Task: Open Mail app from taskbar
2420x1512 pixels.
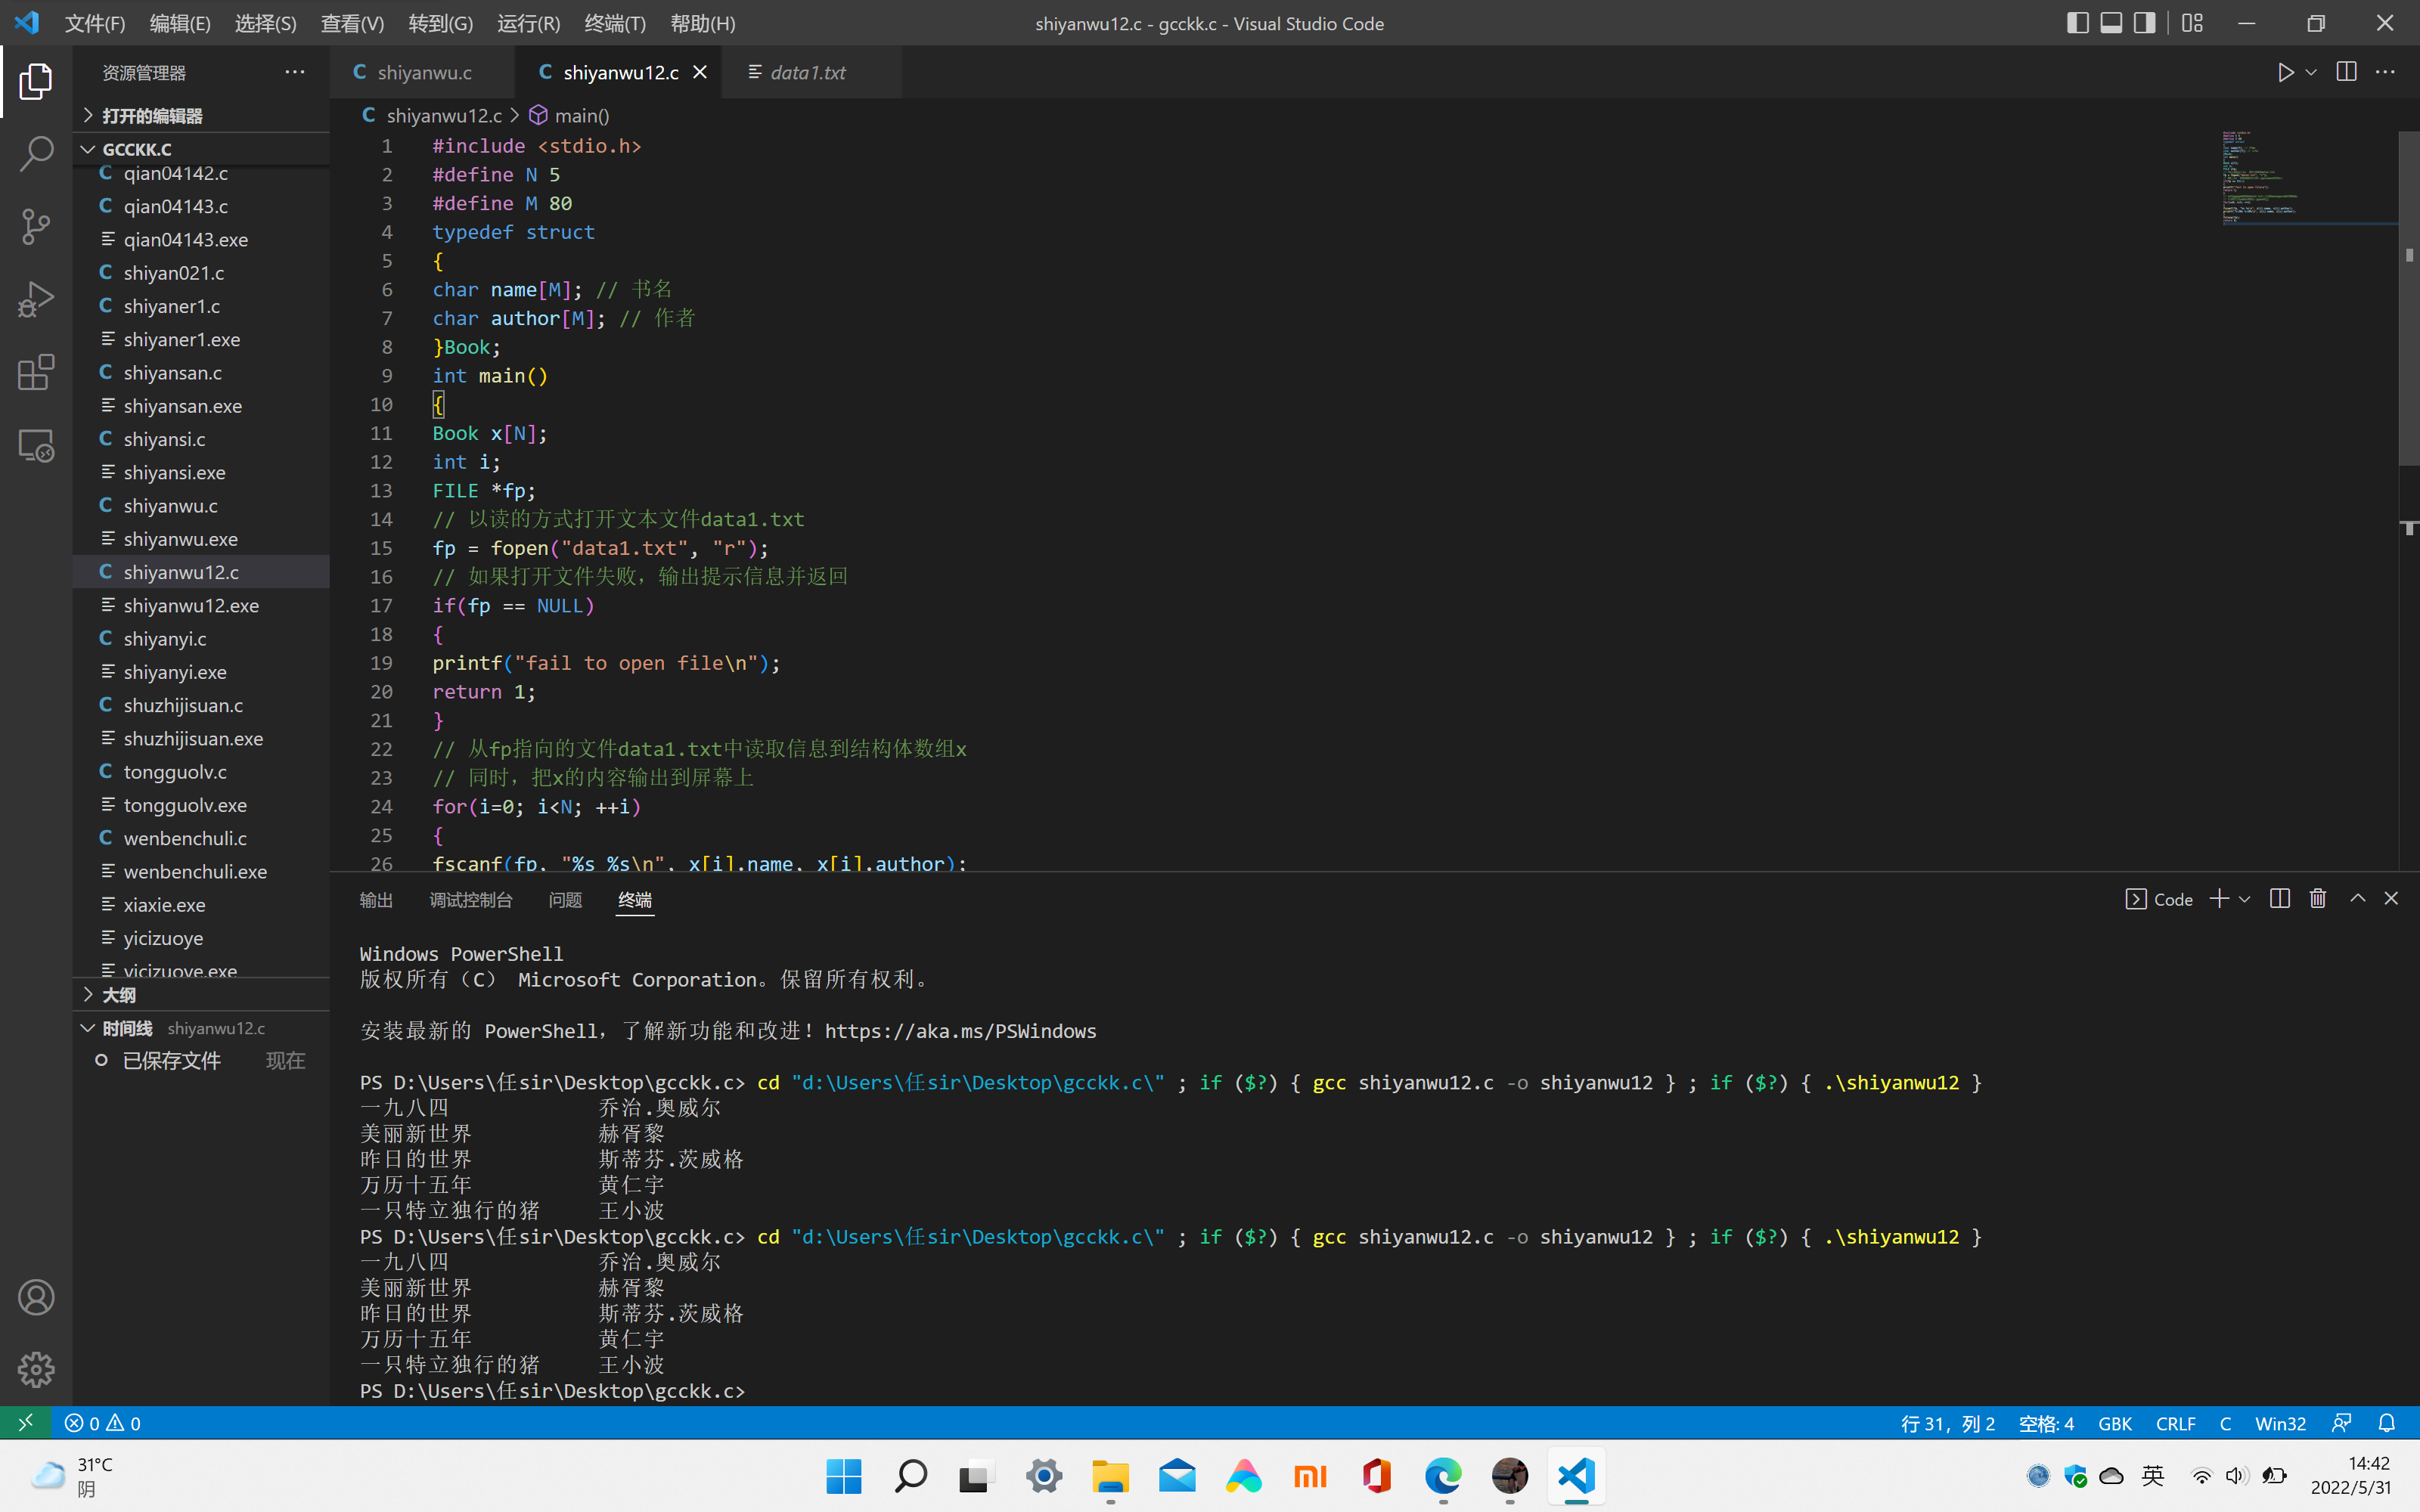Action: coord(1177,1476)
